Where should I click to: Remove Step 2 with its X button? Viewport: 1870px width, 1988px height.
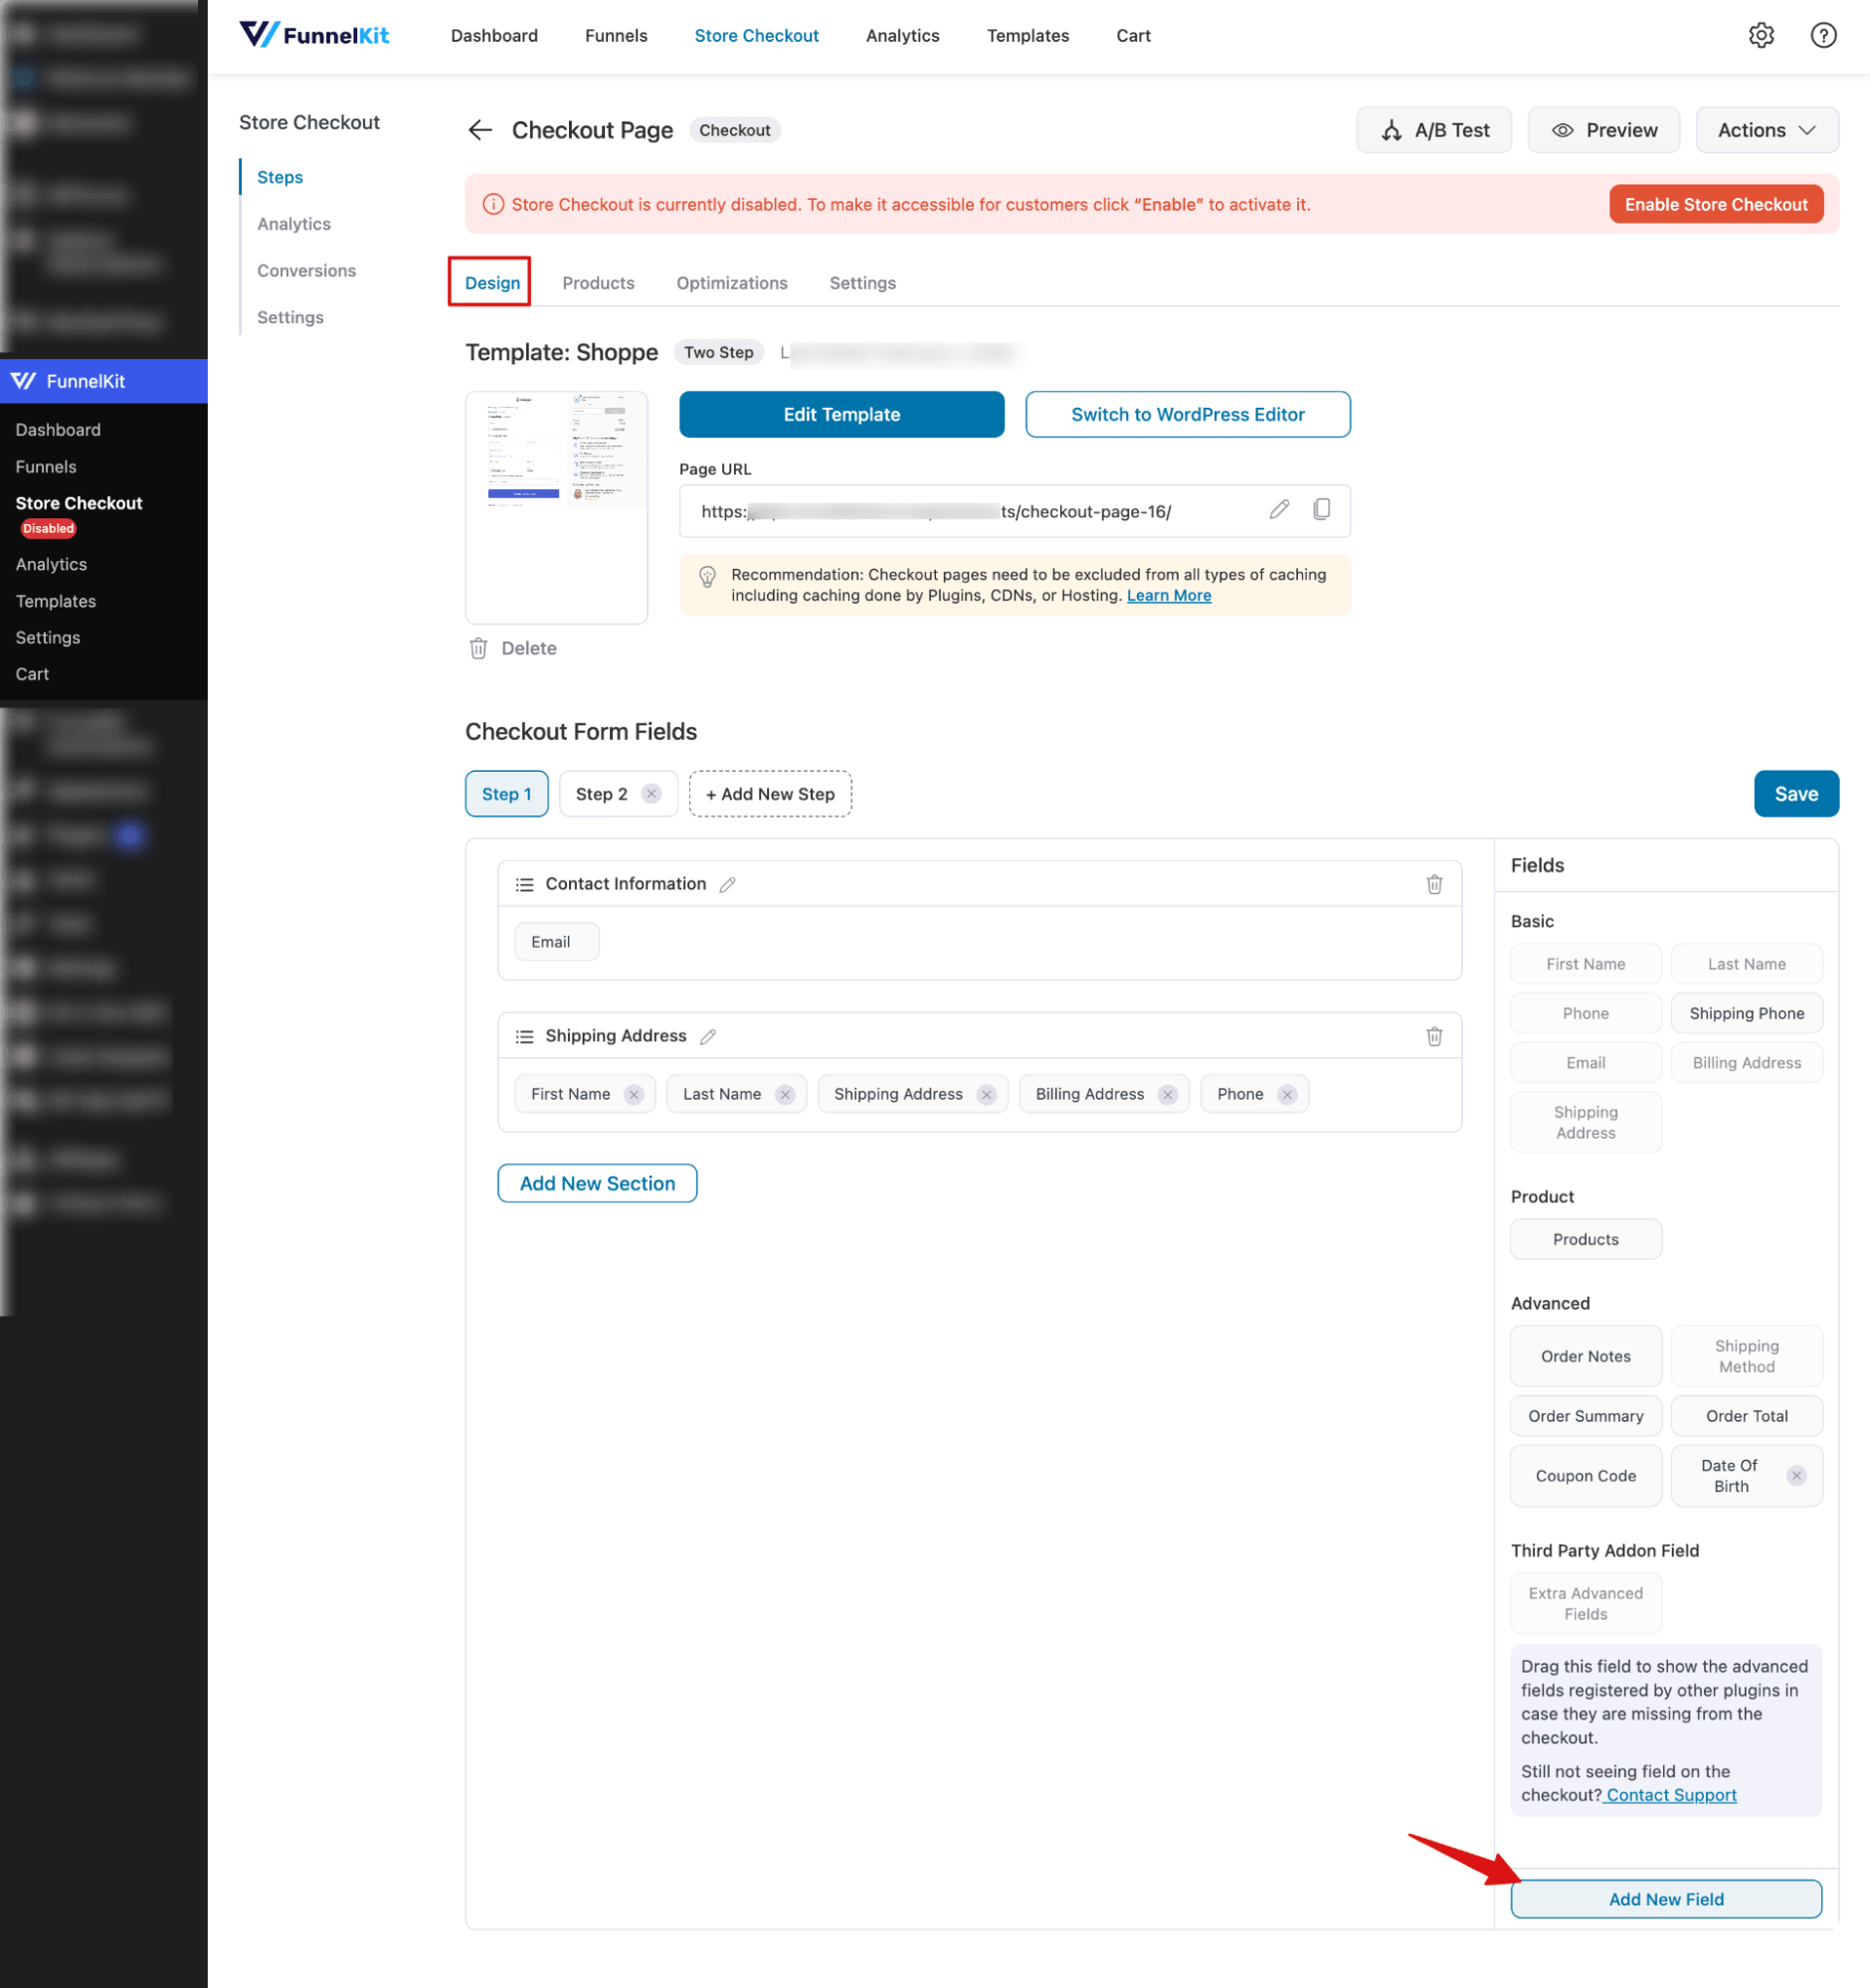651,793
